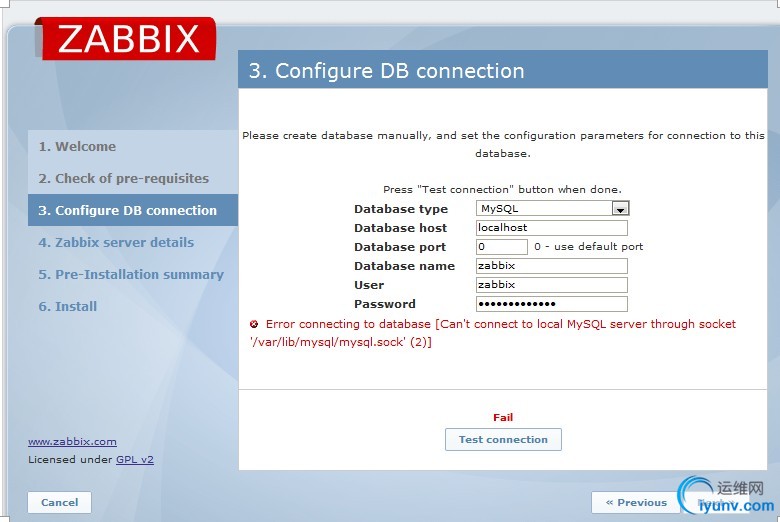The image size is (780, 522).
Task: Focus the Database port field
Action: (501, 247)
